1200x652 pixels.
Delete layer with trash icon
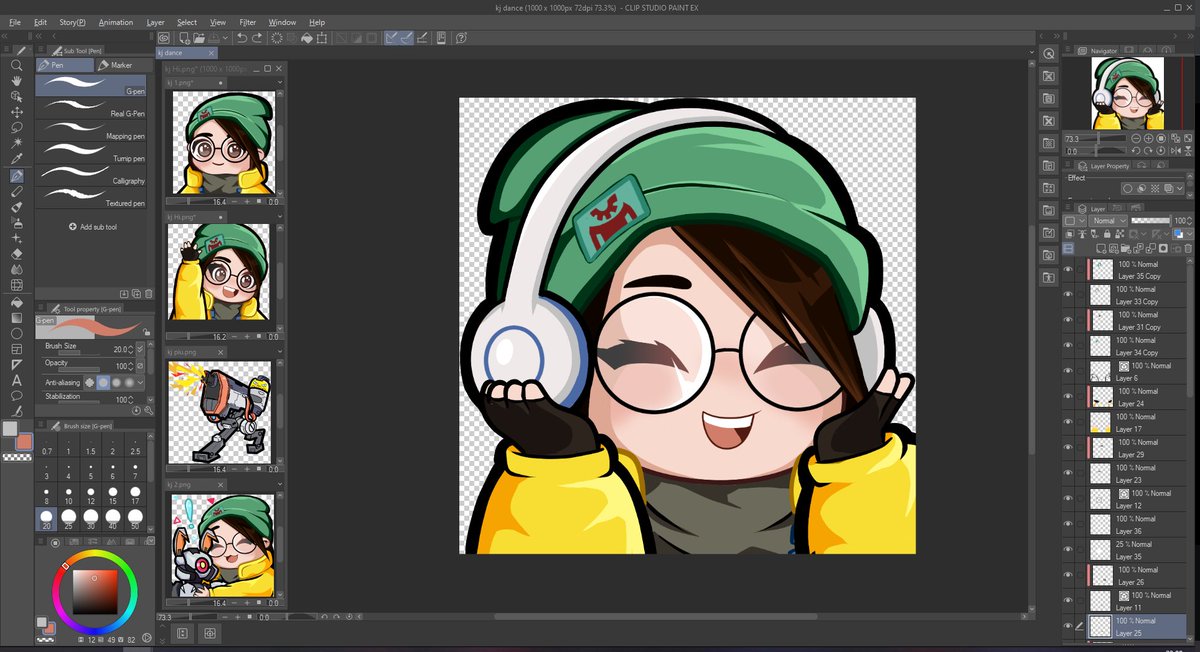tap(1187, 249)
